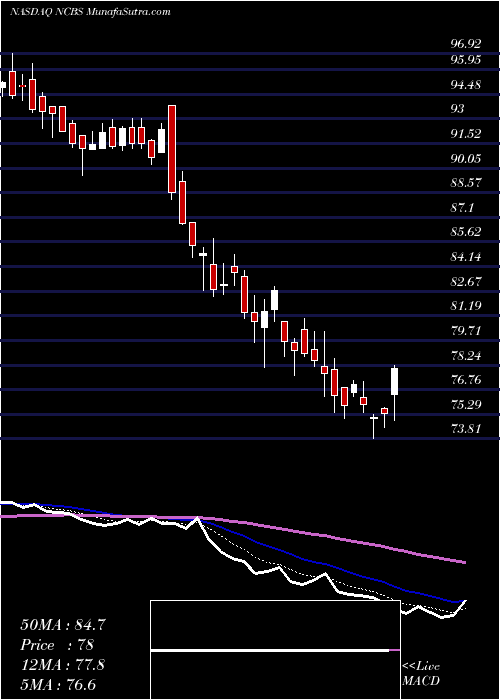Click the 82.67 price axis label

[466, 282]
